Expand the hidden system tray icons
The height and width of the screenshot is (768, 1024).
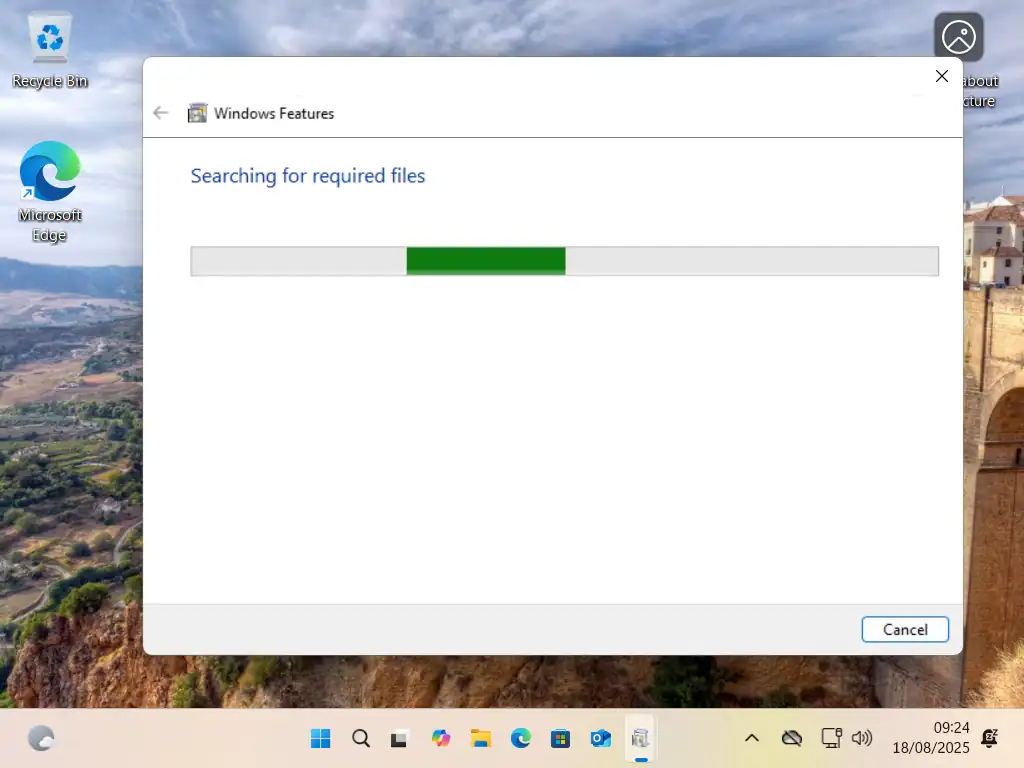tap(752, 739)
